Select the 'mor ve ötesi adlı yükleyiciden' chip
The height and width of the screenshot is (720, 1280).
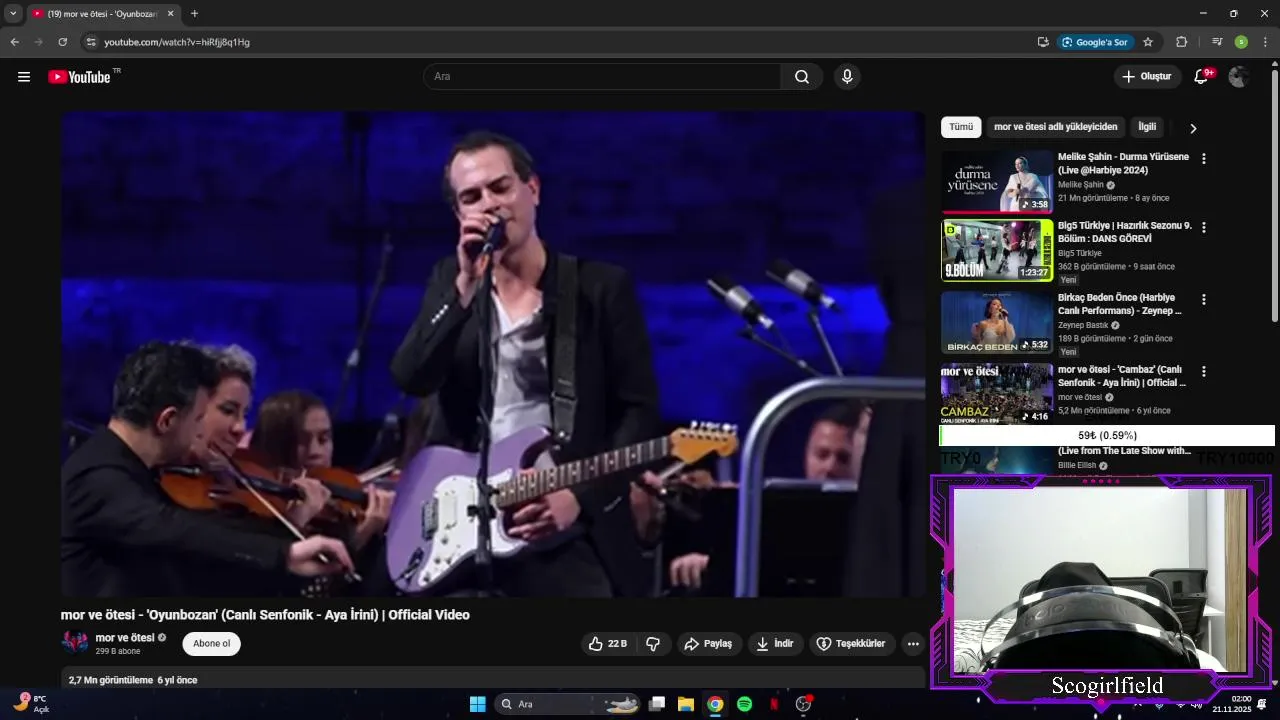[x=1055, y=127]
